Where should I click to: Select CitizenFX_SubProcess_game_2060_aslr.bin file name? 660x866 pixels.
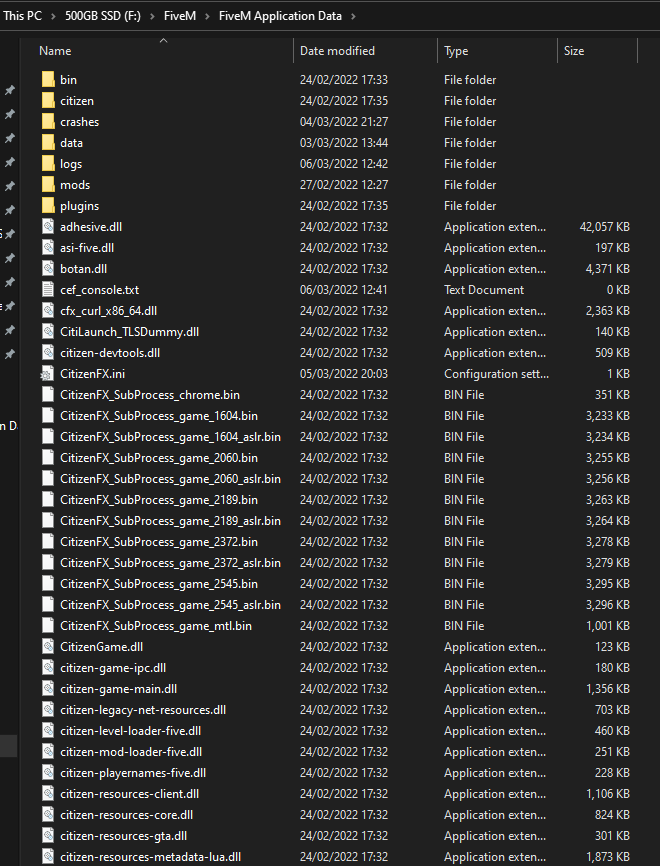click(x=170, y=478)
